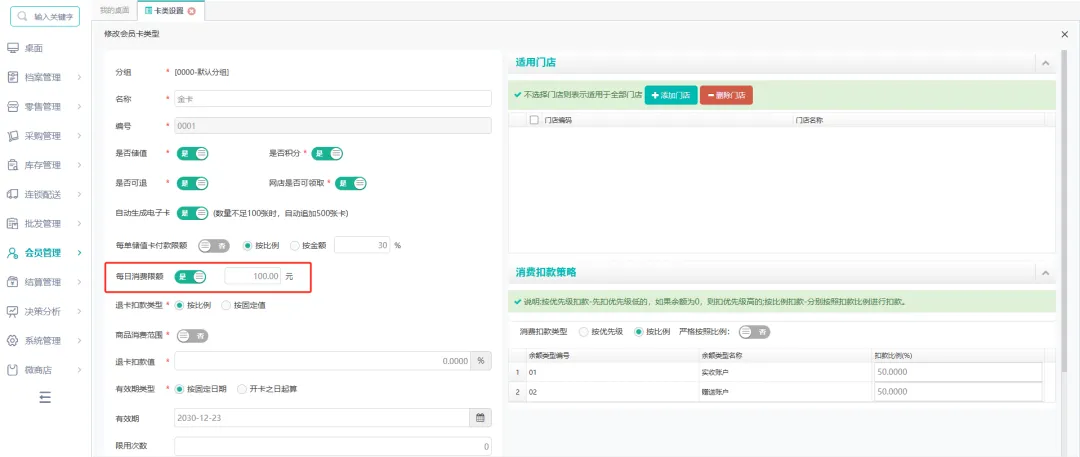The image size is (1080, 457).
Task: Click the 系统管理 gear icon
Action: tap(12, 341)
